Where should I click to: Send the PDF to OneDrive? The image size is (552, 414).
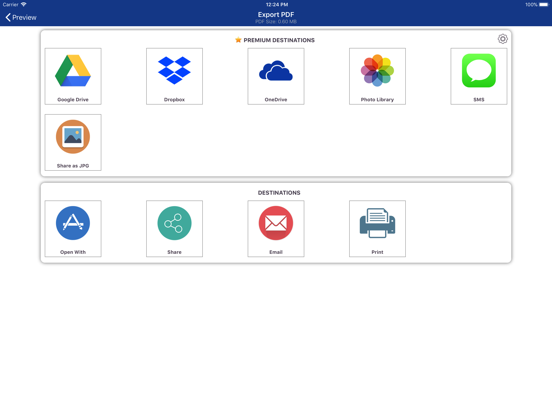(276, 76)
